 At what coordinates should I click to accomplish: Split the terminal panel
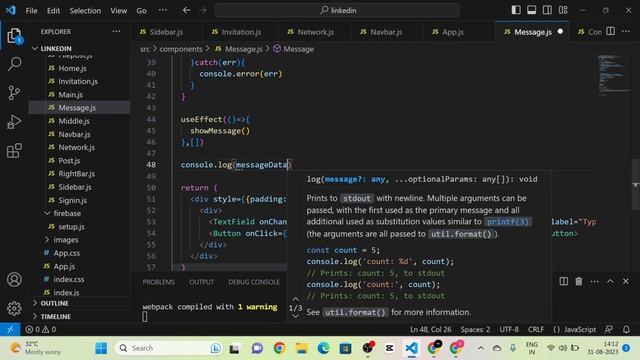tap(564, 281)
